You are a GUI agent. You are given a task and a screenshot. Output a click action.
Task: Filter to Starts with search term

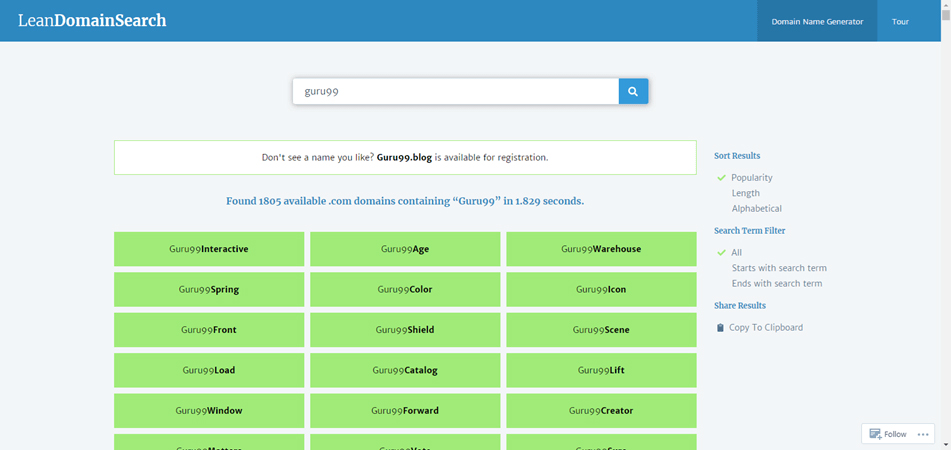click(x=779, y=268)
